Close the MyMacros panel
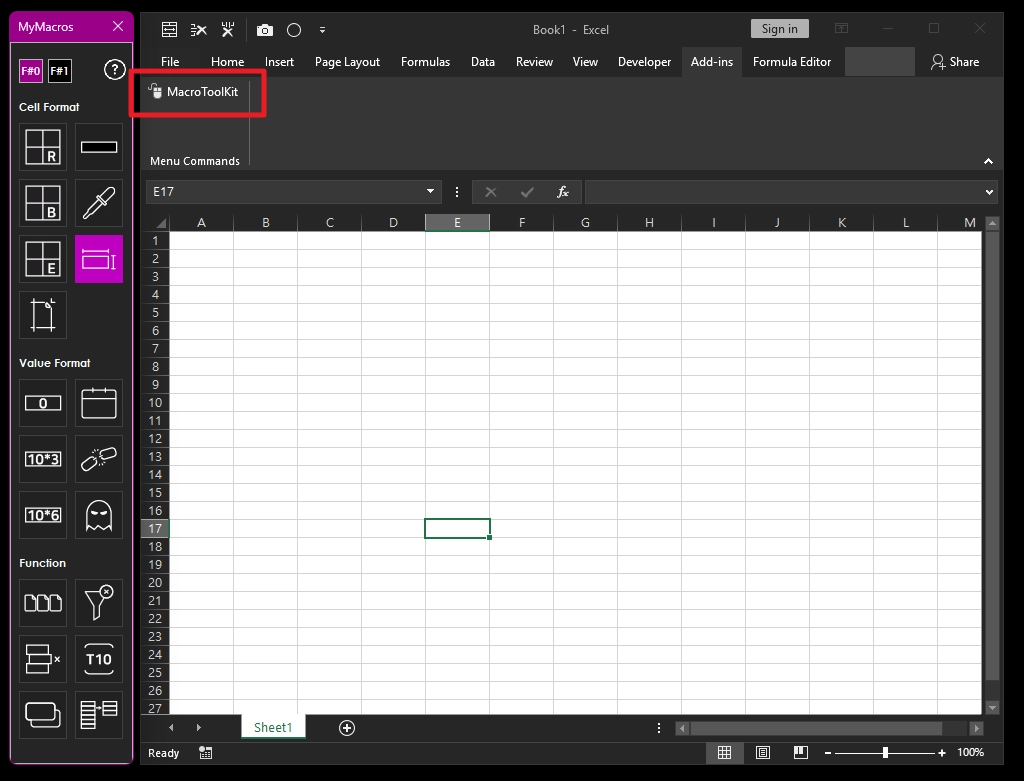The image size is (1024, 781). 118,26
